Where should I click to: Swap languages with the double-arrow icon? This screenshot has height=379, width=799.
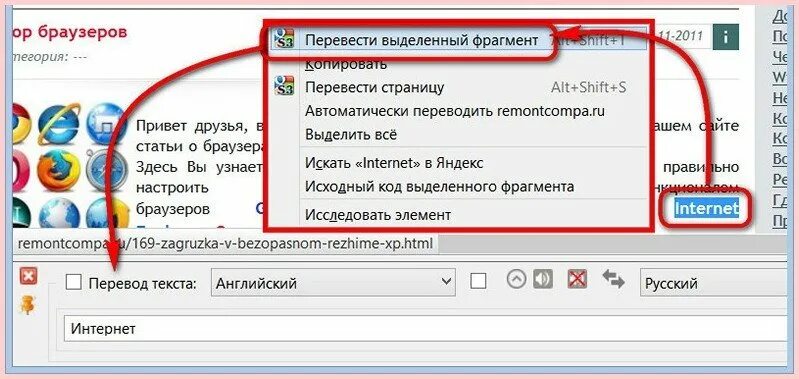click(x=613, y=280)
